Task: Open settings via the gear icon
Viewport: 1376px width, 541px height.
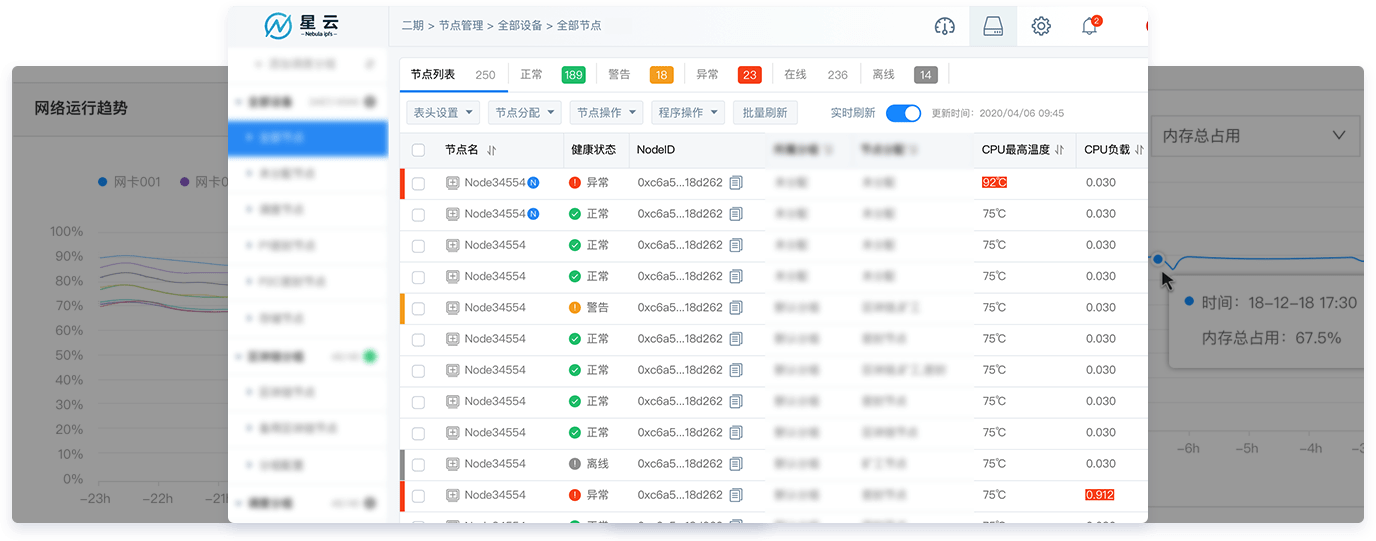Action: click(x=1041, y=26)
